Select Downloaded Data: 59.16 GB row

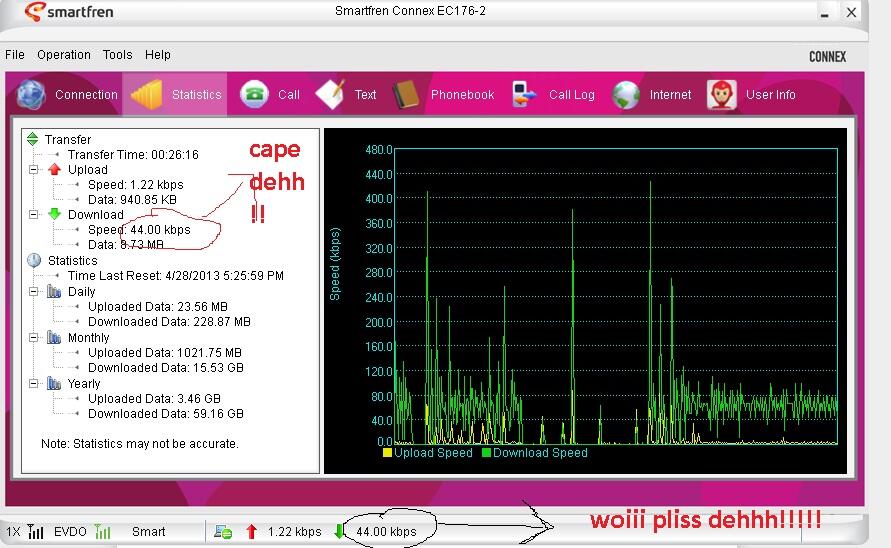tap(165, 414)
